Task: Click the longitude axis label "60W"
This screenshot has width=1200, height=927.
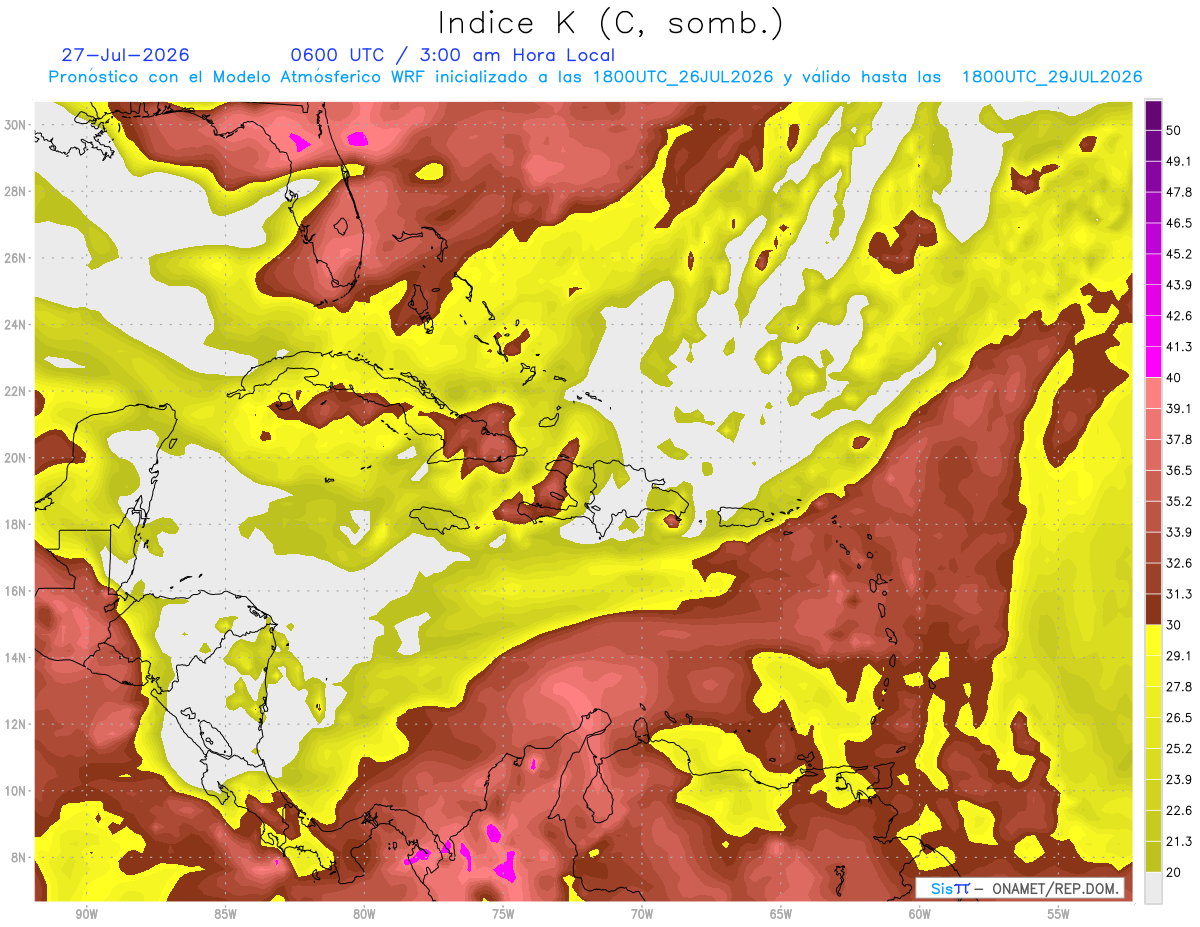Action: 920,914
